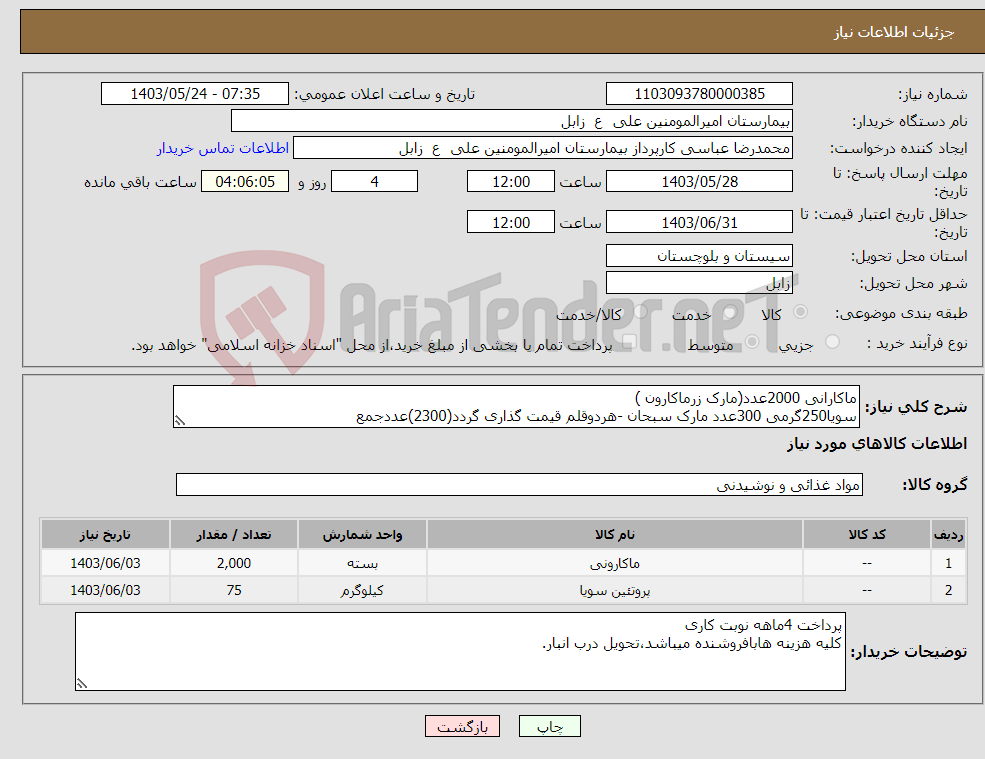Viewport: 985px width, 759px height.
Task: Click the تعداد / مقدار column header
Action: click(234, 534)
